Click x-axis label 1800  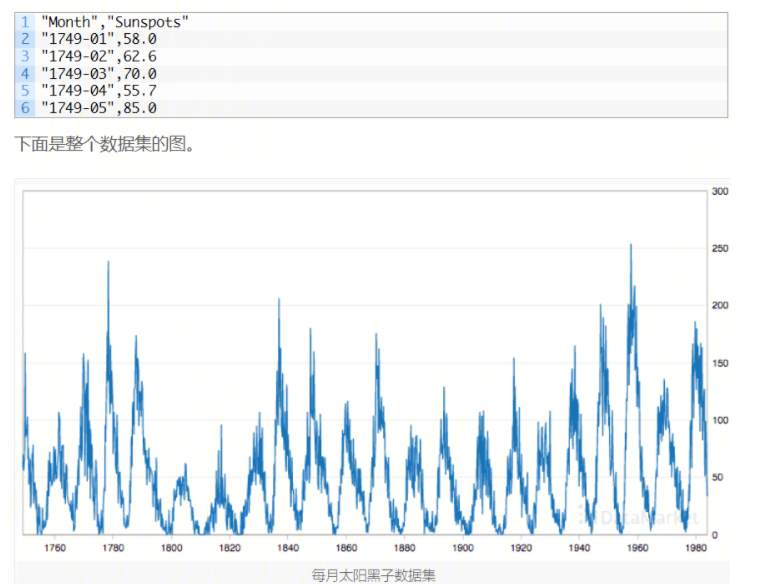(x=171, y=548)
